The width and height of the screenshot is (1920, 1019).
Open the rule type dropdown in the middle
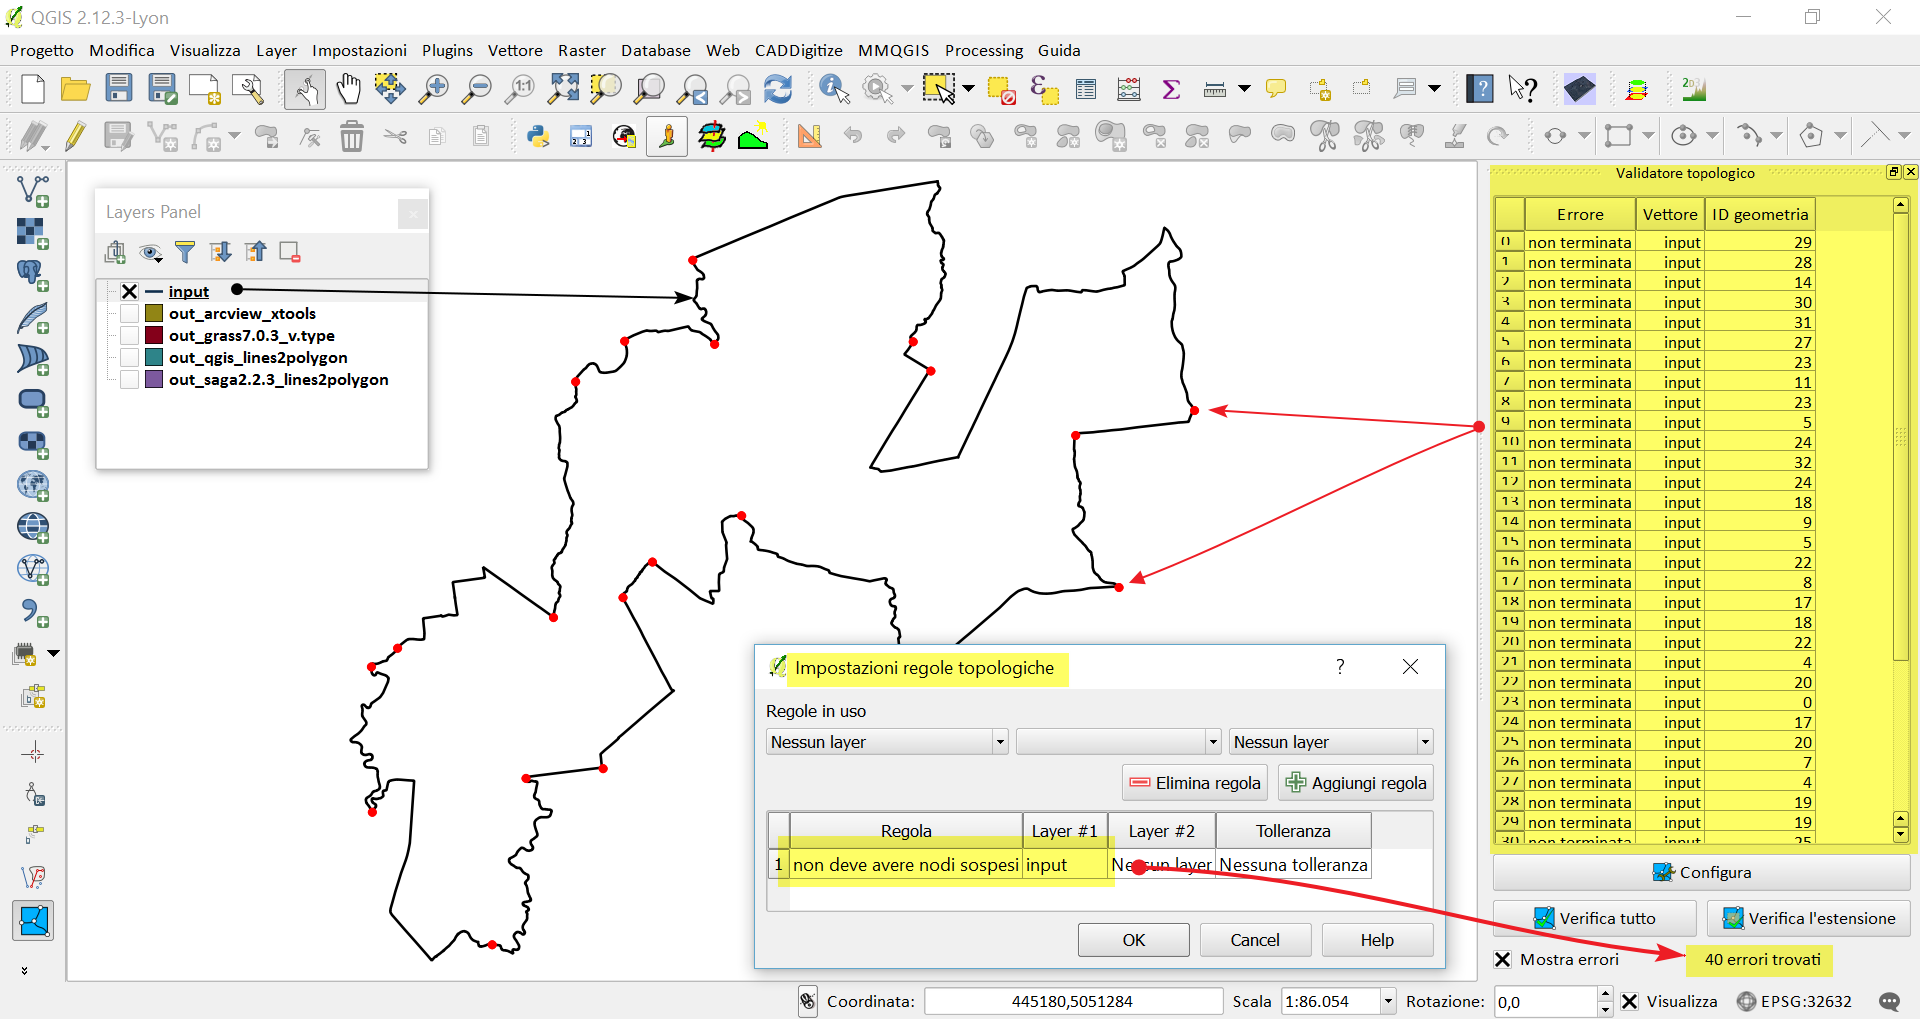1119,742
